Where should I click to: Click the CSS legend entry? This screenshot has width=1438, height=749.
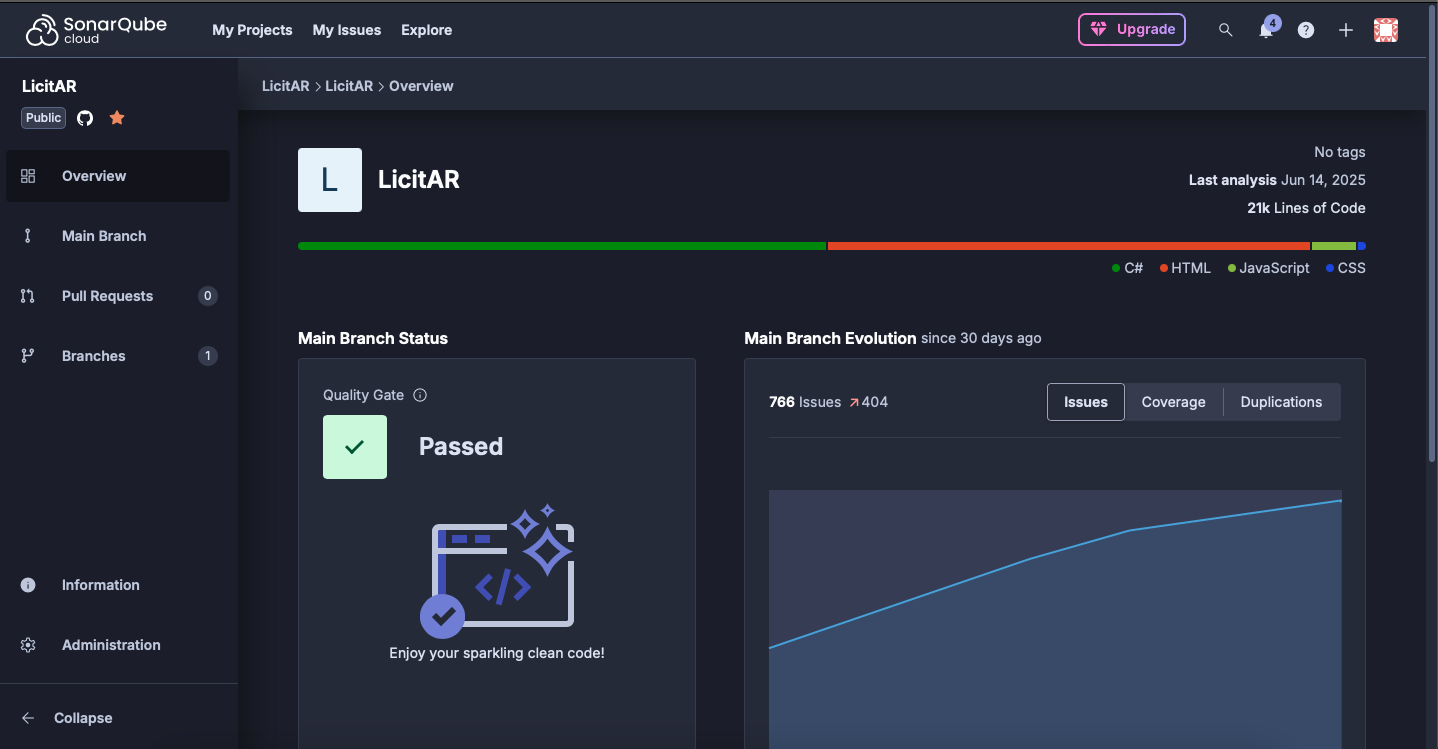(x=1345, y=268)
